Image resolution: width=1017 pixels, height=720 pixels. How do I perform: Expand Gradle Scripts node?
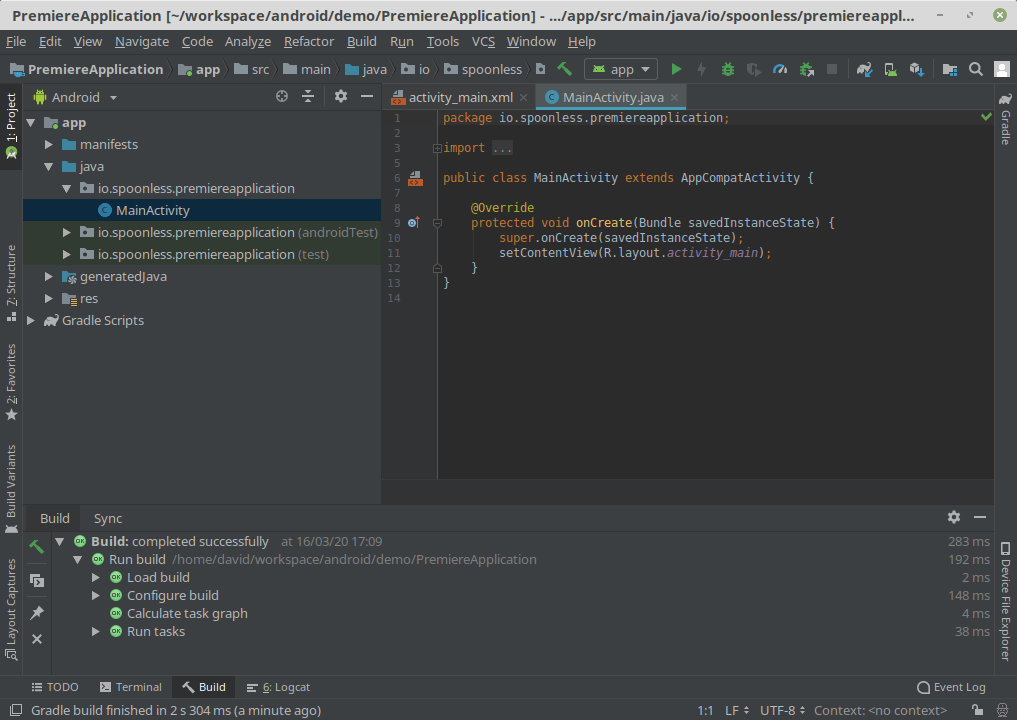tap(30, 320)
